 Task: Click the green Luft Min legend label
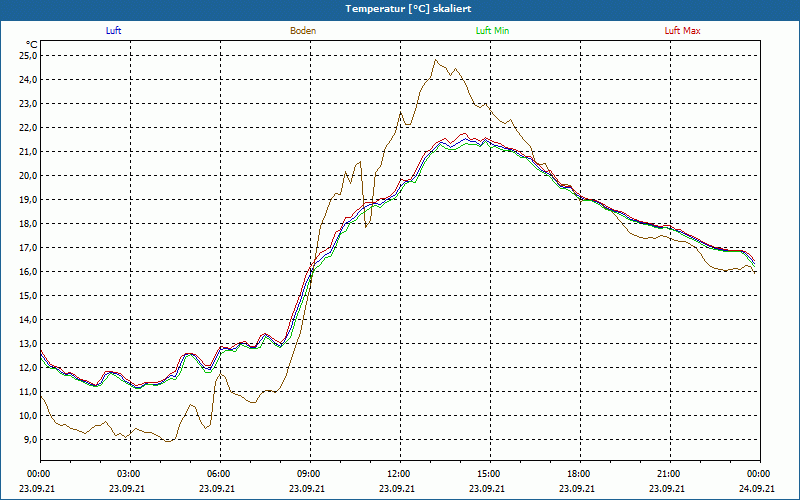coord(492,31)
